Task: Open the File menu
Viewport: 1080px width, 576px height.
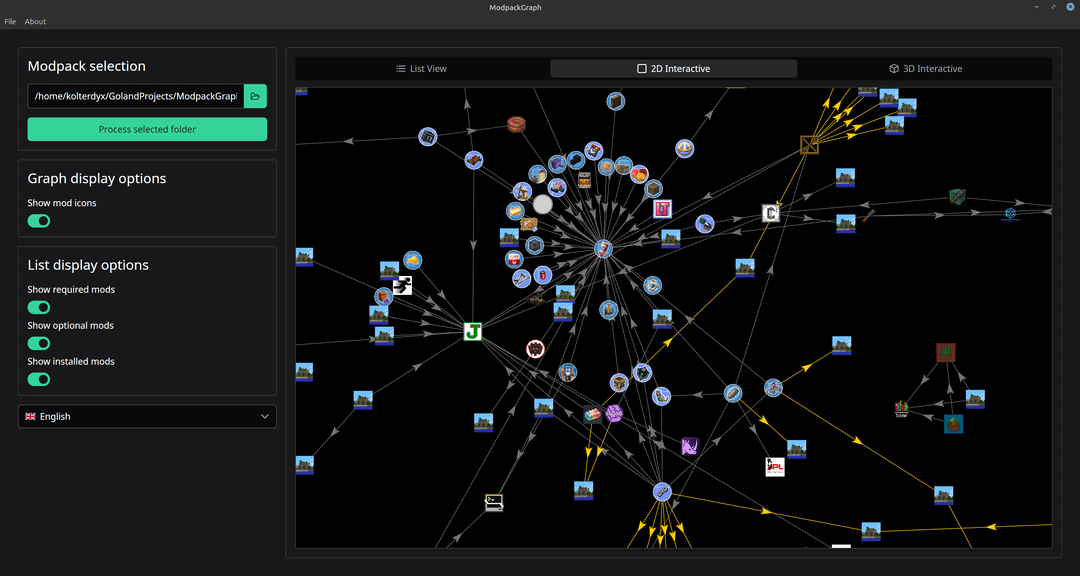Action: click(x=10, y=21)
